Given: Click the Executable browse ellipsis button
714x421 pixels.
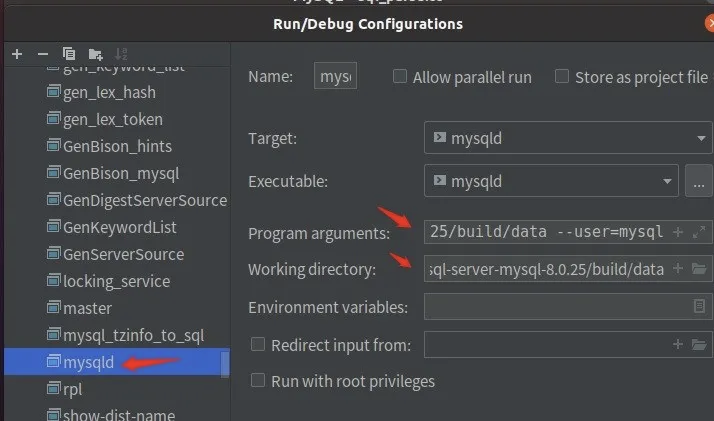Looking at the screenshot, I should 699,182.
